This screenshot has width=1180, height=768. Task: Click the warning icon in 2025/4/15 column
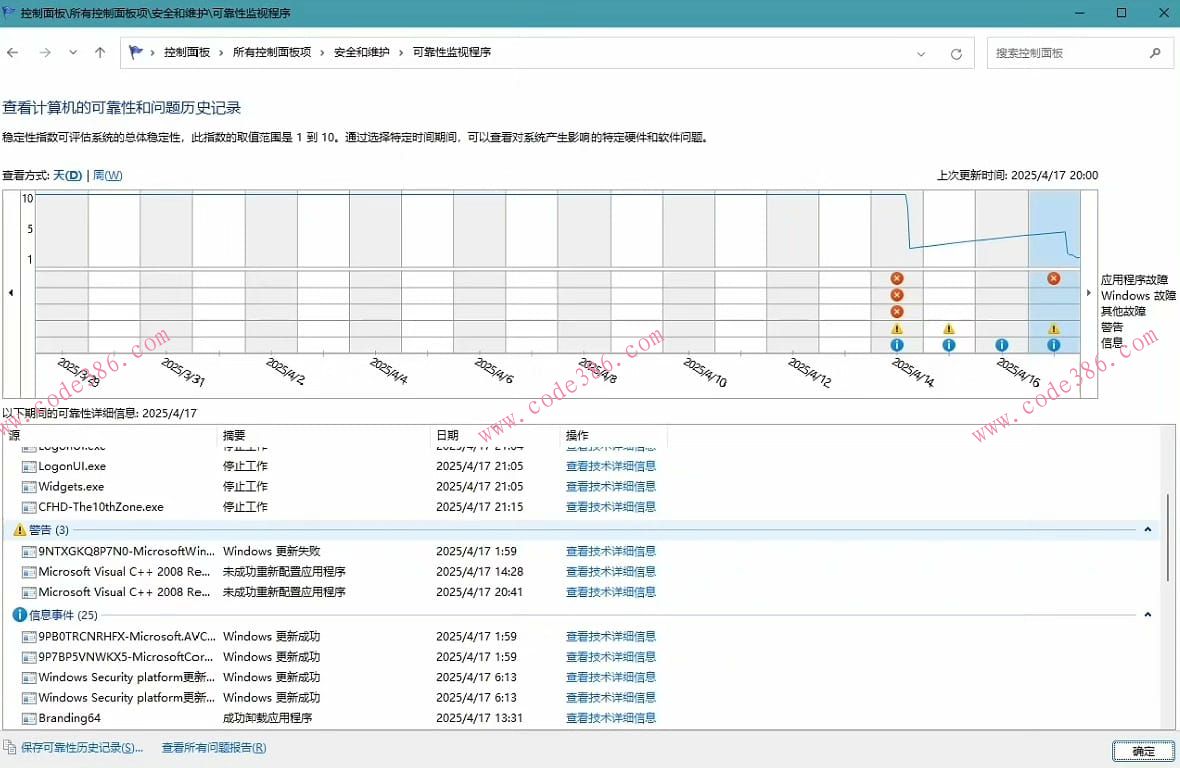pos(949,329)
